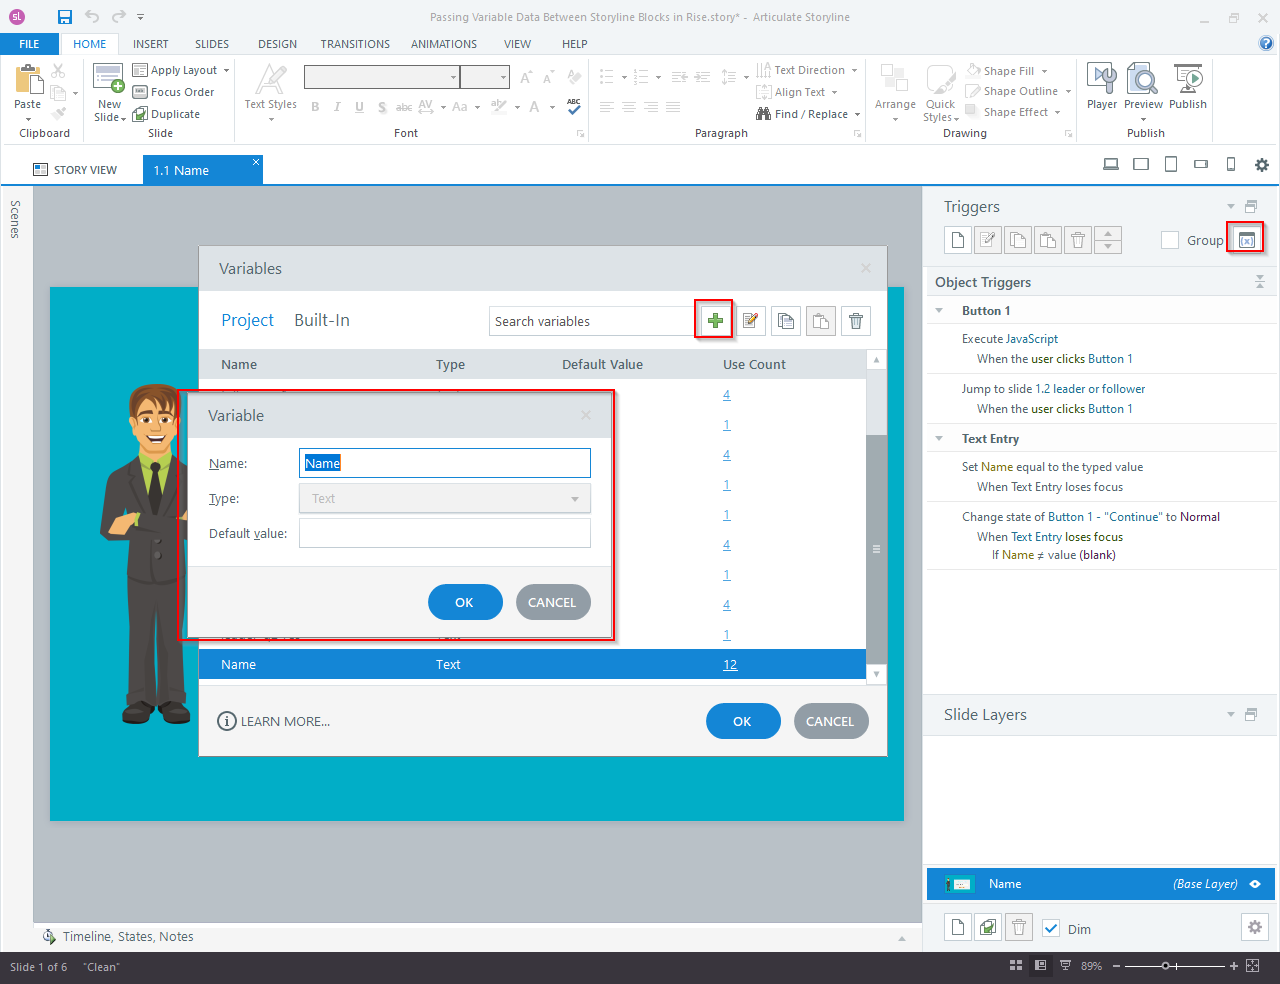Click the zoom in plus button
Screen dimensions: 1280x984
[x=1234, y=966]
